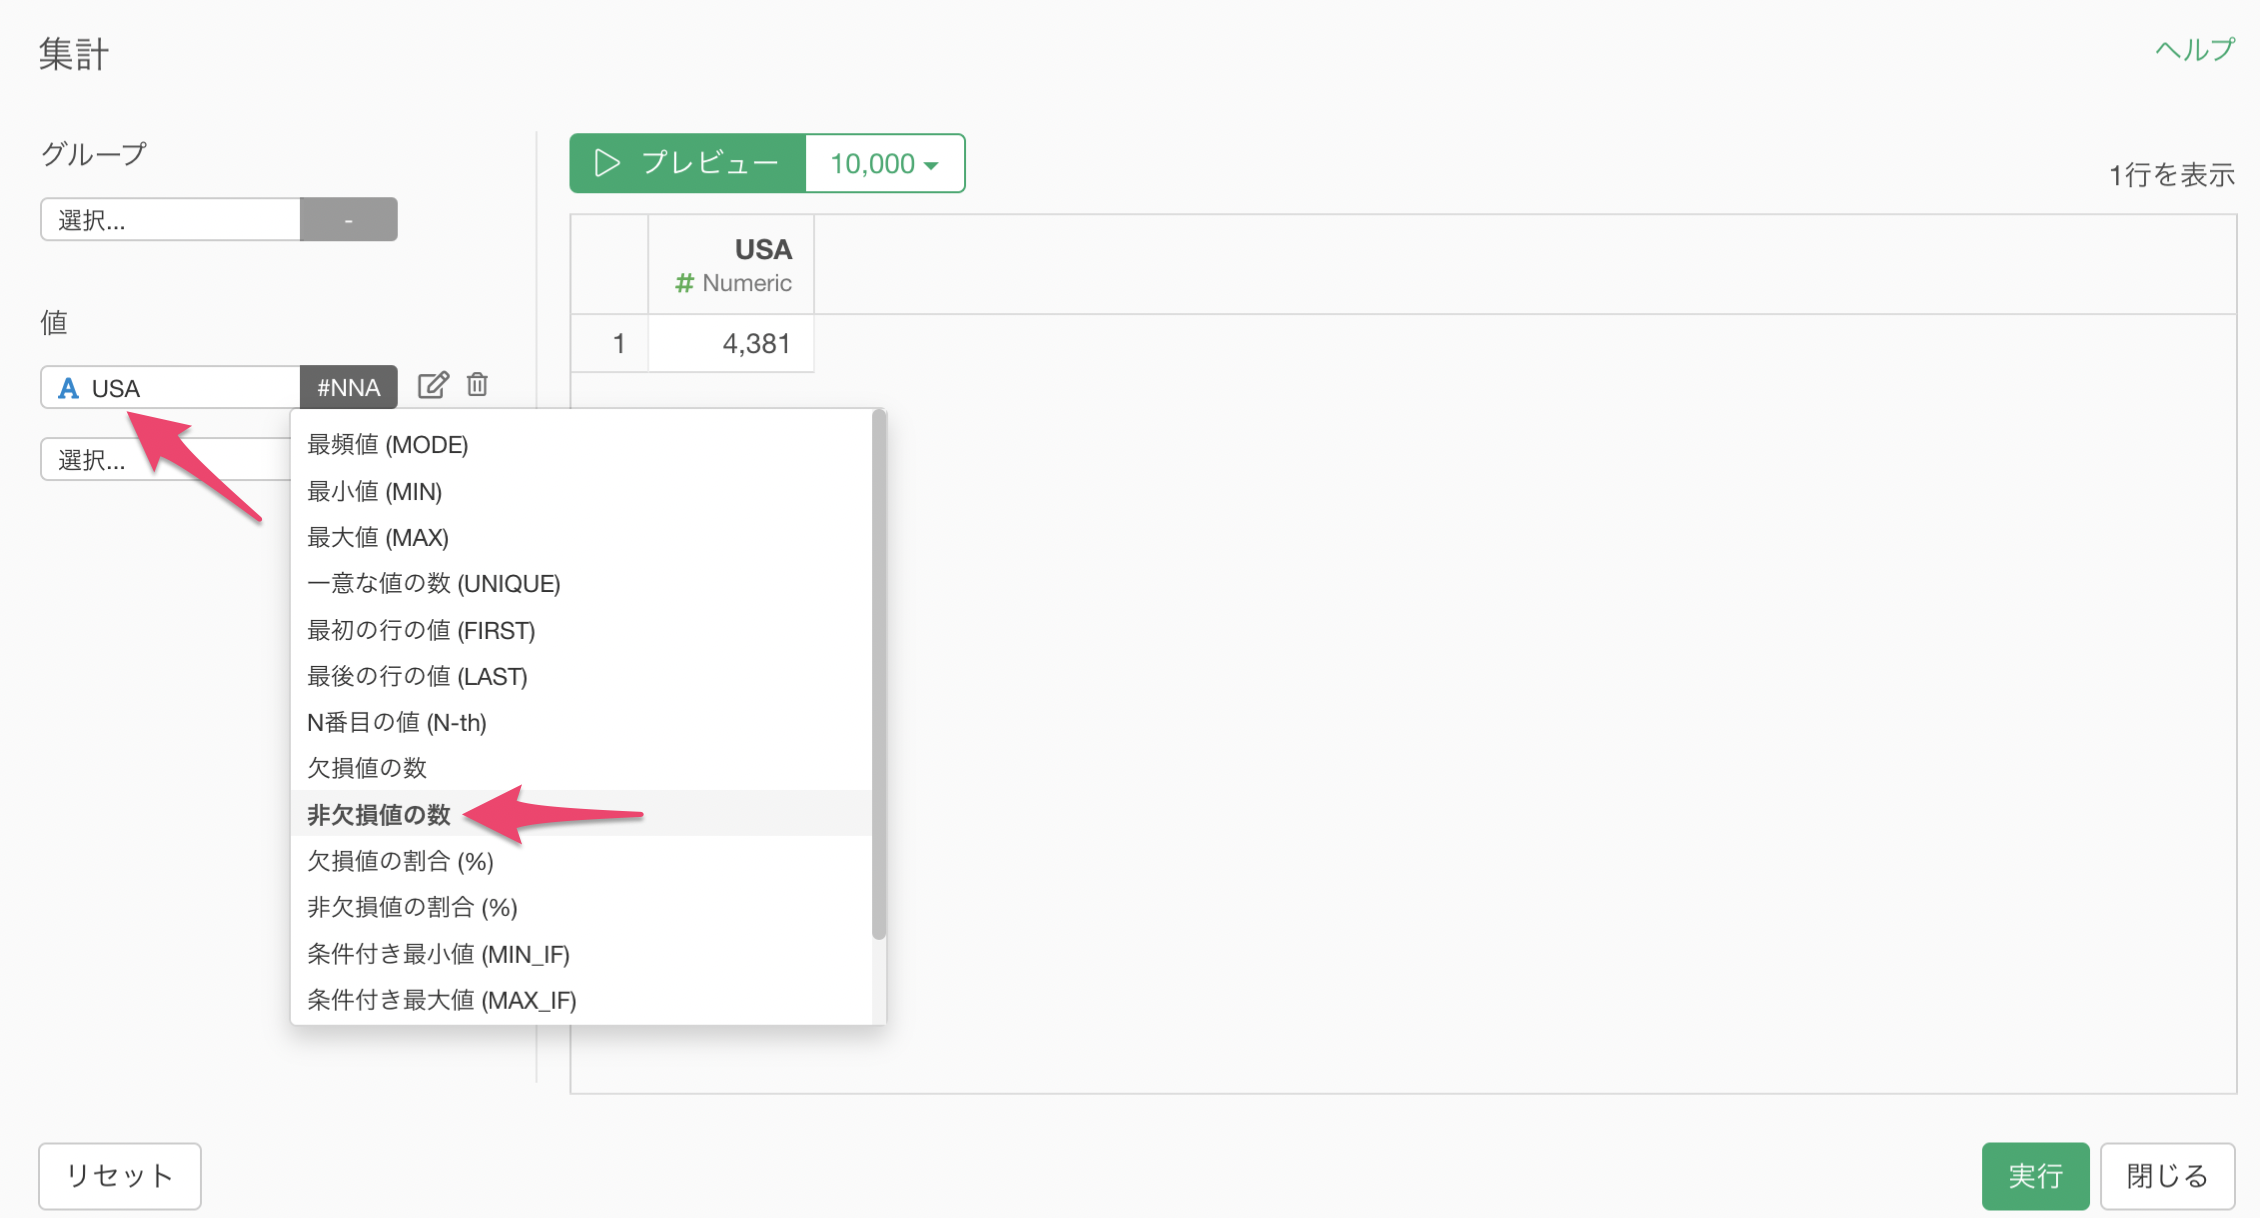Choose 最小値 (MIN) option

374,492
